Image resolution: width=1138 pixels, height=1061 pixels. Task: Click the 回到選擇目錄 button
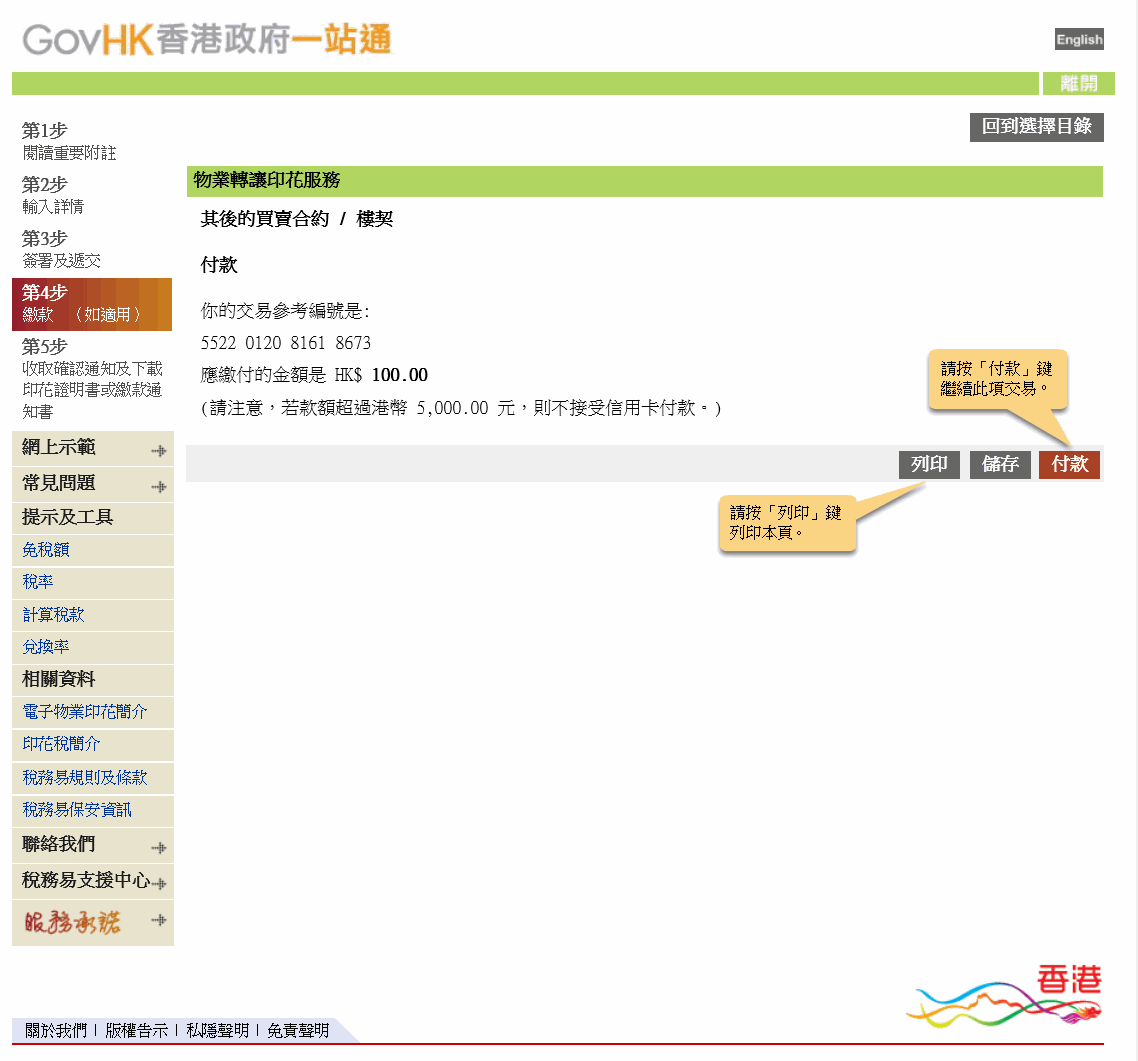point(1036,127)
